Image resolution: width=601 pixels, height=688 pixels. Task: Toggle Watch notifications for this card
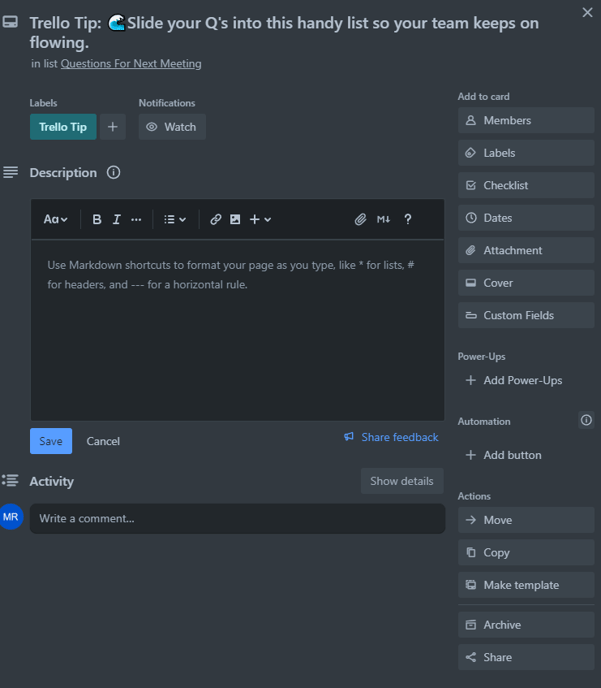pos(172,127)
